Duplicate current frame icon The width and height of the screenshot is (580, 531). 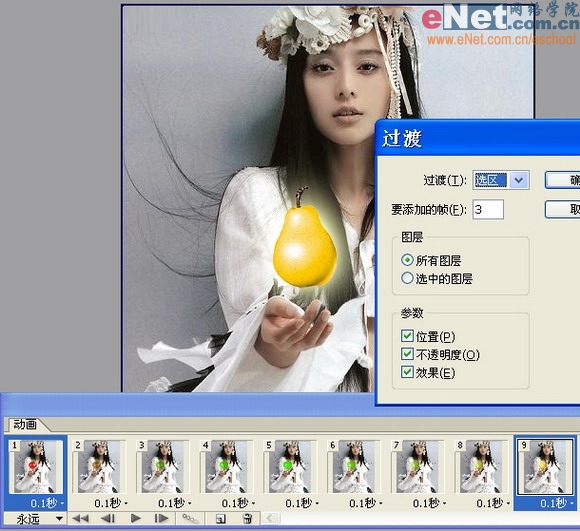pos(220,519)
